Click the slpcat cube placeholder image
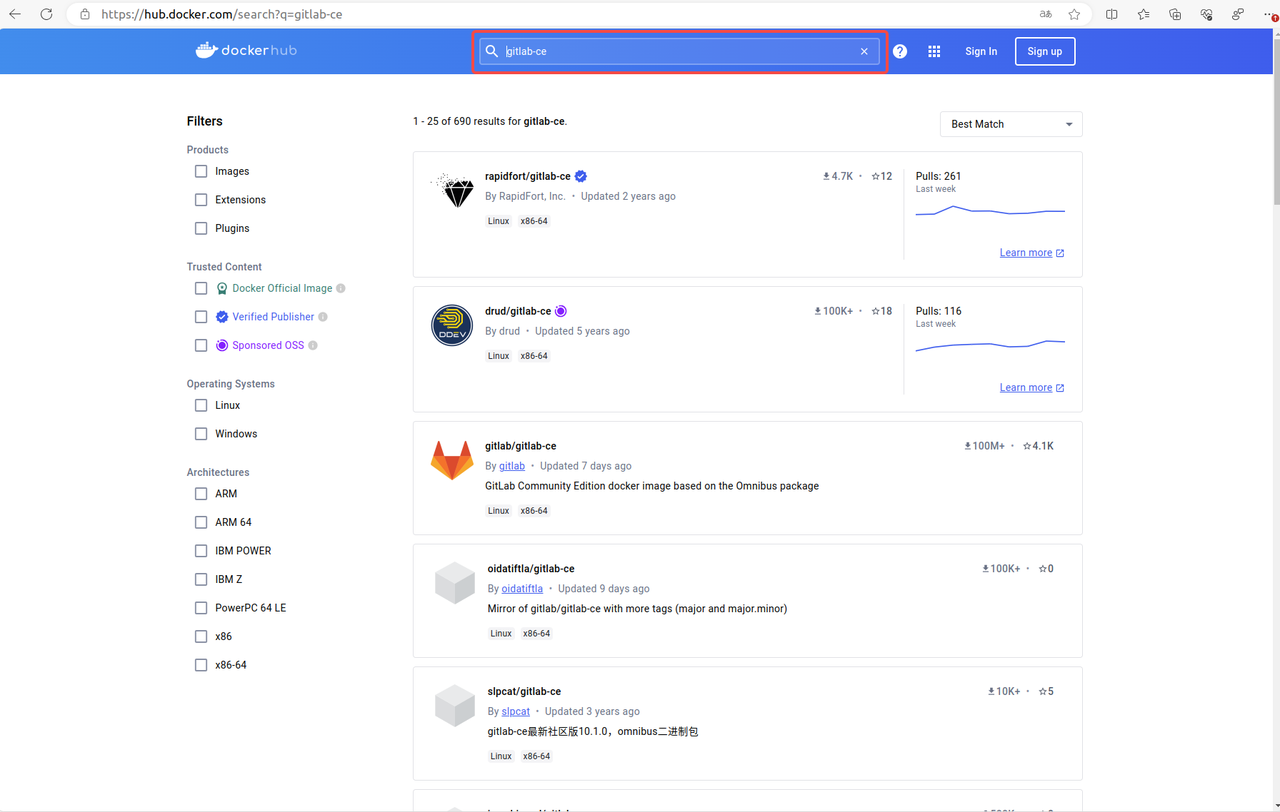Screen dimensions: 1280x812 pyautogui.click(x=454, y=706)
